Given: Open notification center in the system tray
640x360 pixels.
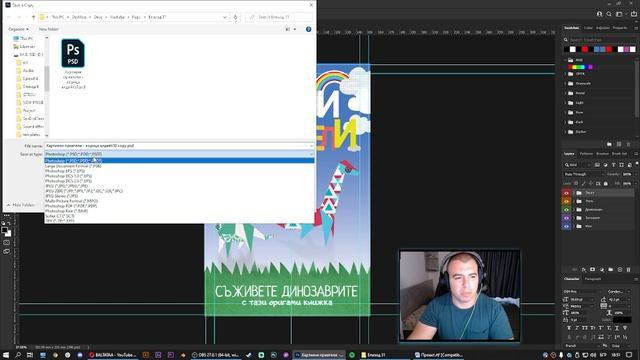Looking at the screenshot, I should (x=629, y=355).
